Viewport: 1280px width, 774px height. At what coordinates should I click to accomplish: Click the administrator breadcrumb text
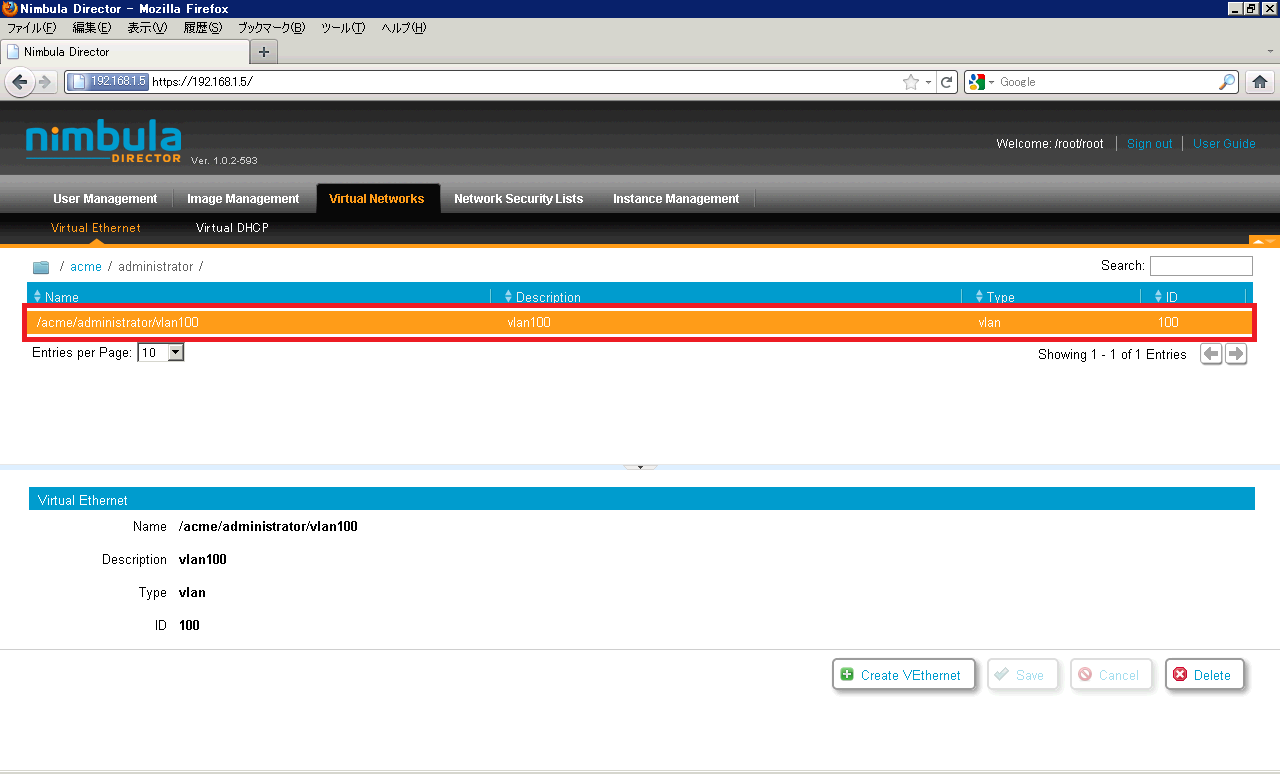pyautogui.click(x=155, y=267)
